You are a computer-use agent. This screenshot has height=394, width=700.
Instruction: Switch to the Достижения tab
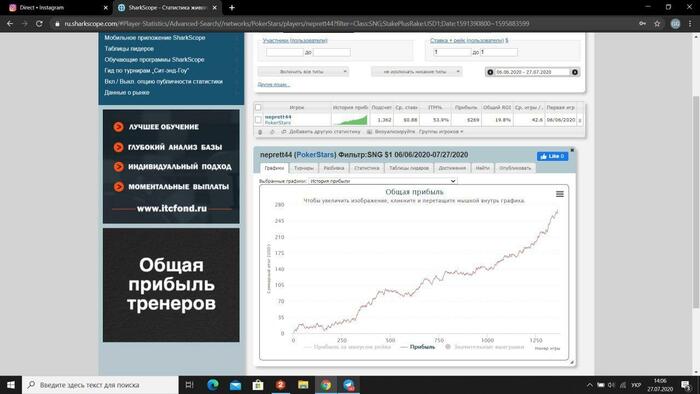pos(452,168)
